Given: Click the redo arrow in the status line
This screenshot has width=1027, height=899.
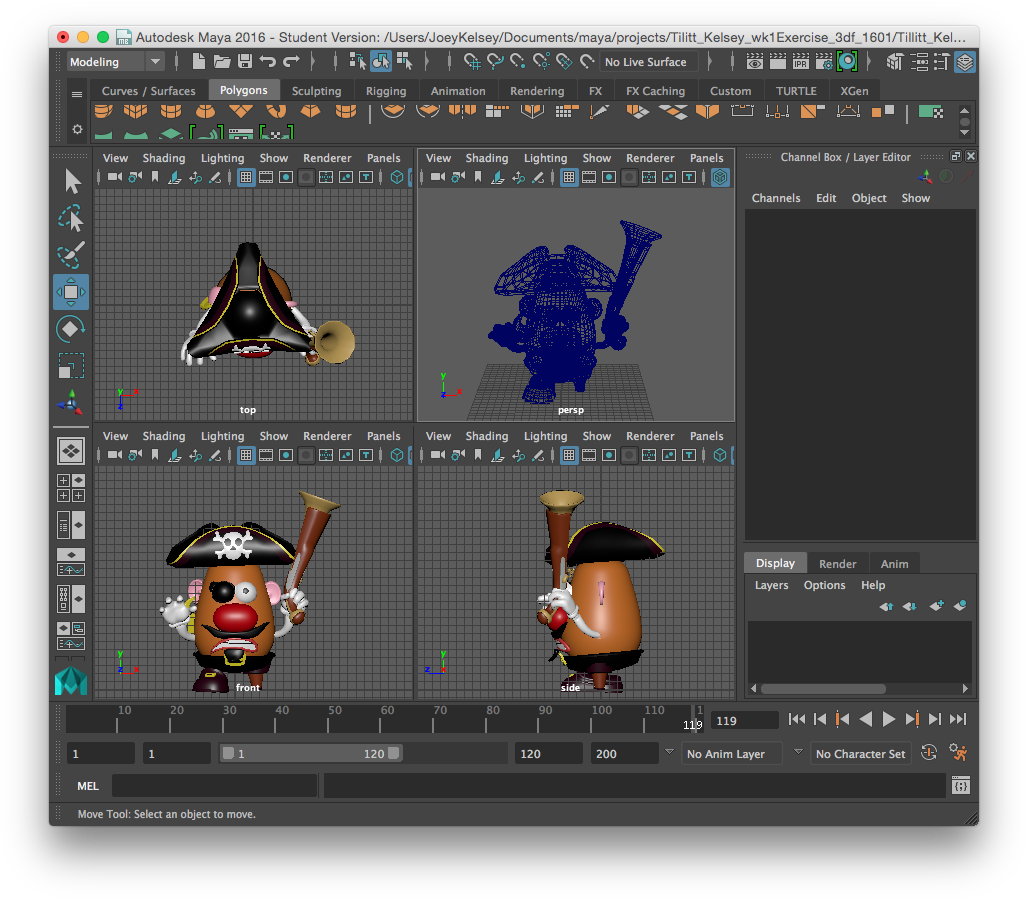Looking at the screenshot, I should click(x=291, y=62).
